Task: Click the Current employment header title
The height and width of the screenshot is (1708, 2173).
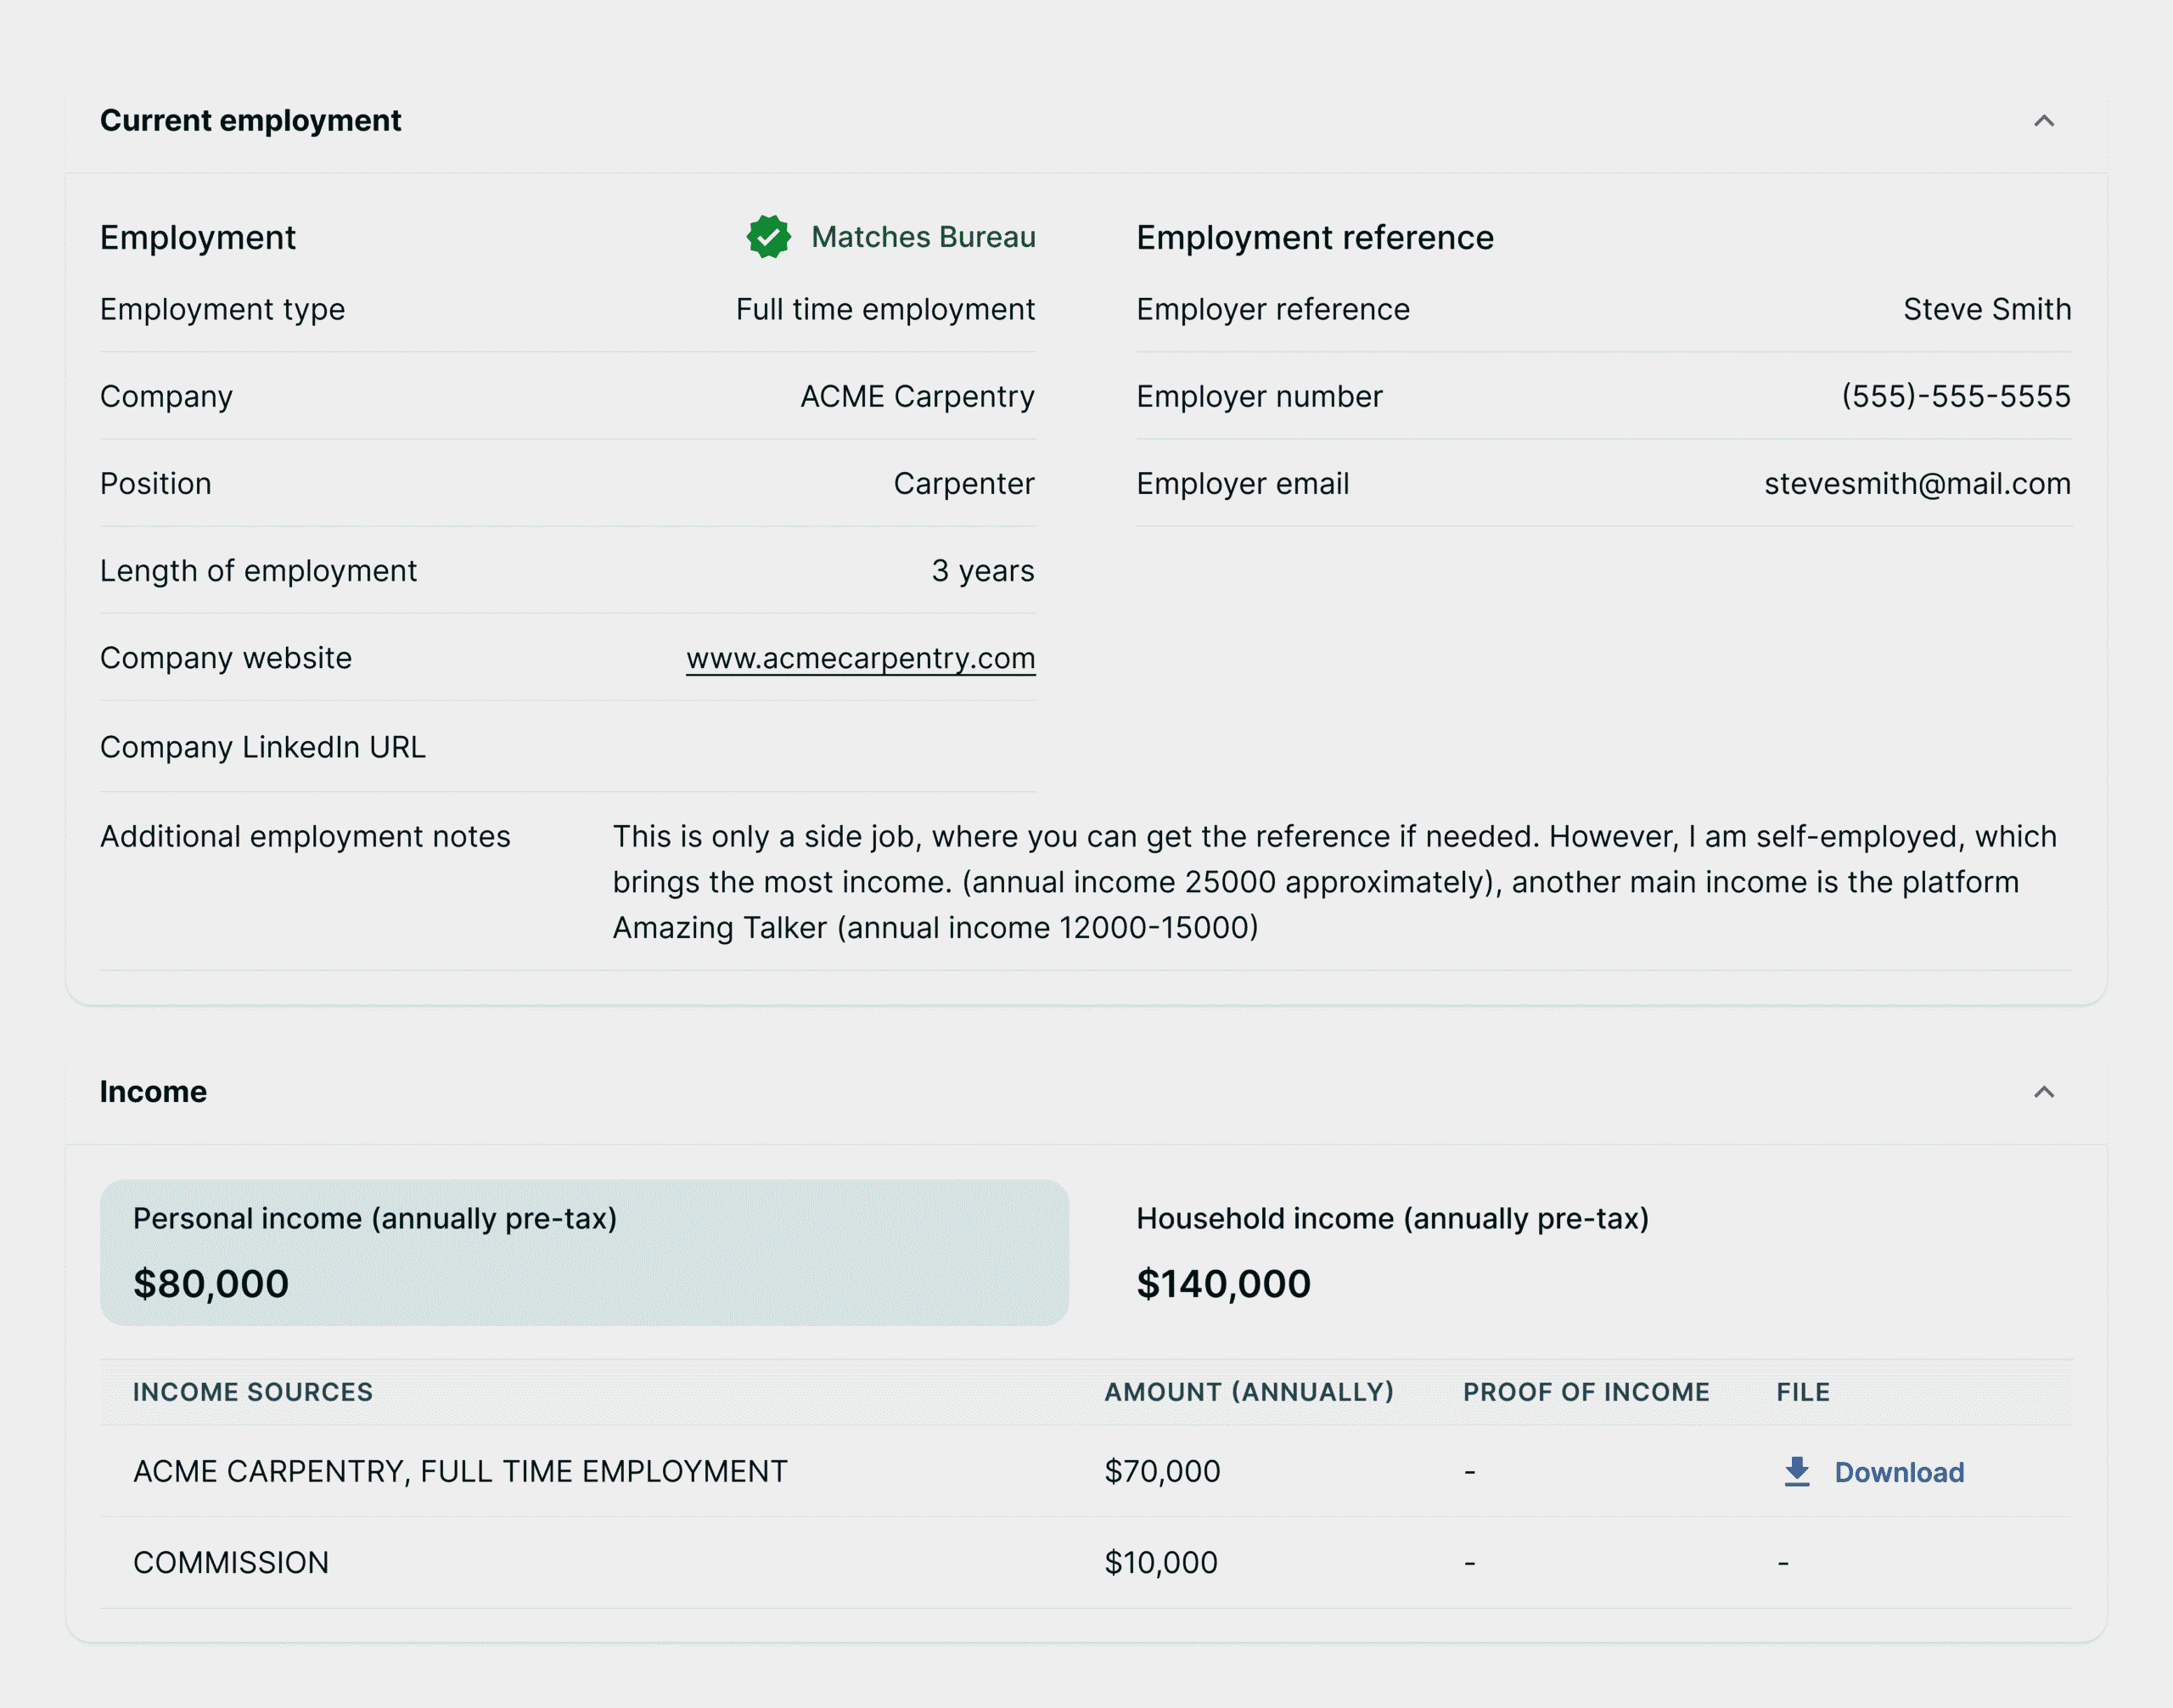Action: [x=250, y=121]
